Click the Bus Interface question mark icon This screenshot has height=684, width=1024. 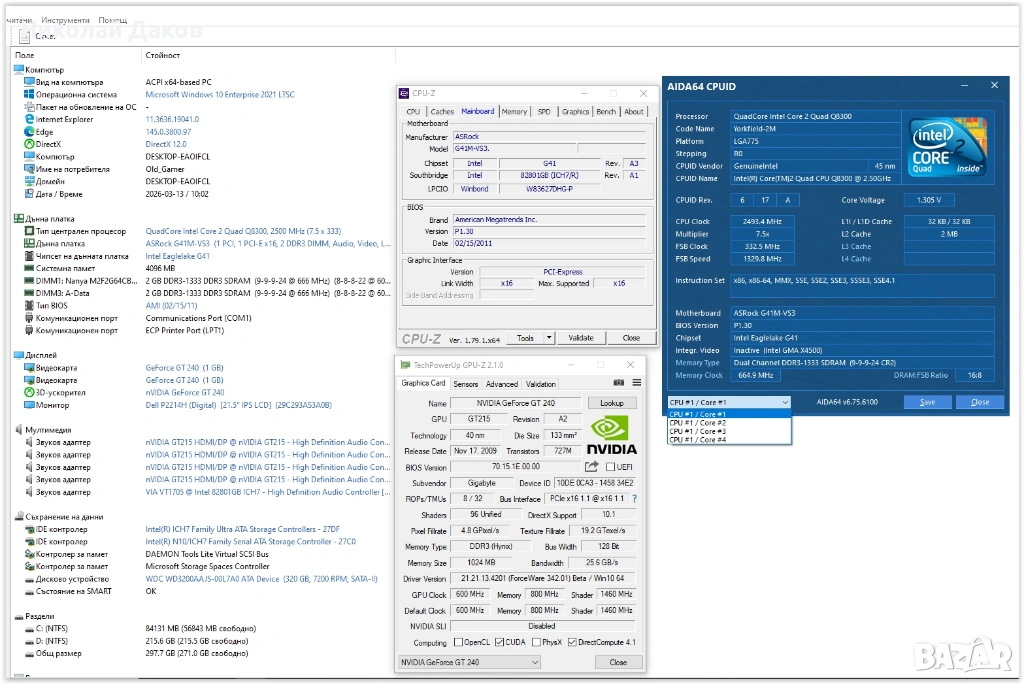tap(634, 498)
